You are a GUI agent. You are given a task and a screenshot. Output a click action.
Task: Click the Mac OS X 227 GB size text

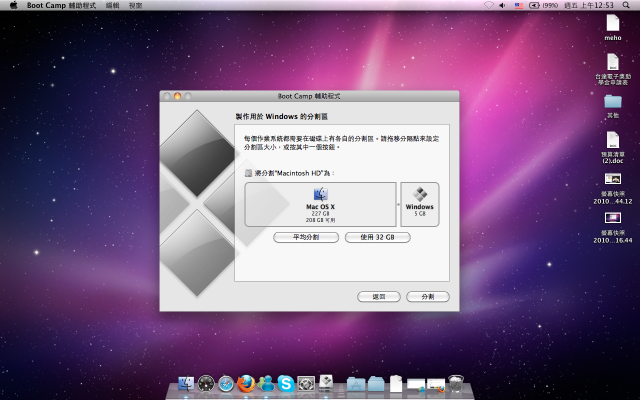click(x=320, y=213)
